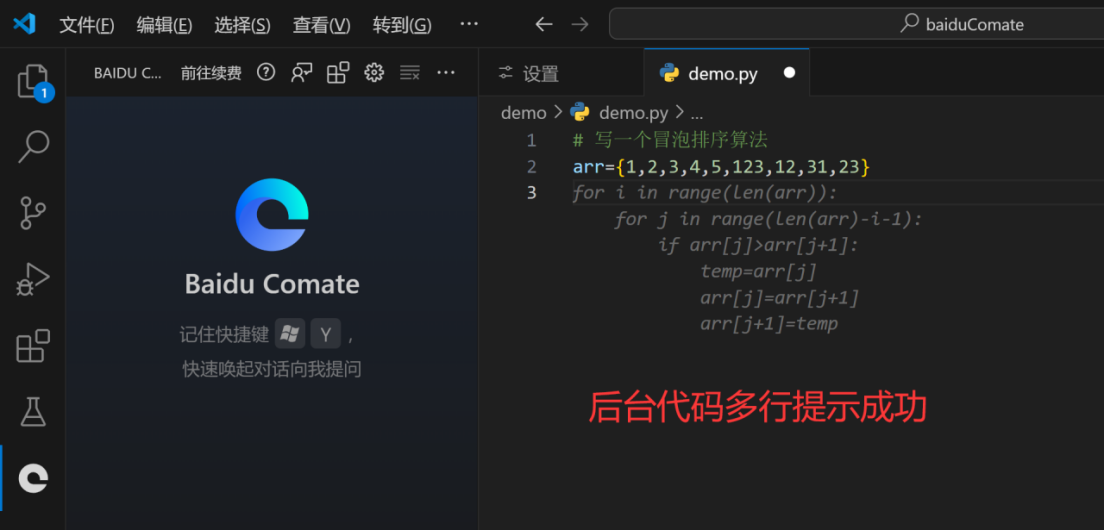Click line number 2 in gutter
The image size is (1104, 530).
pos(532,167)
